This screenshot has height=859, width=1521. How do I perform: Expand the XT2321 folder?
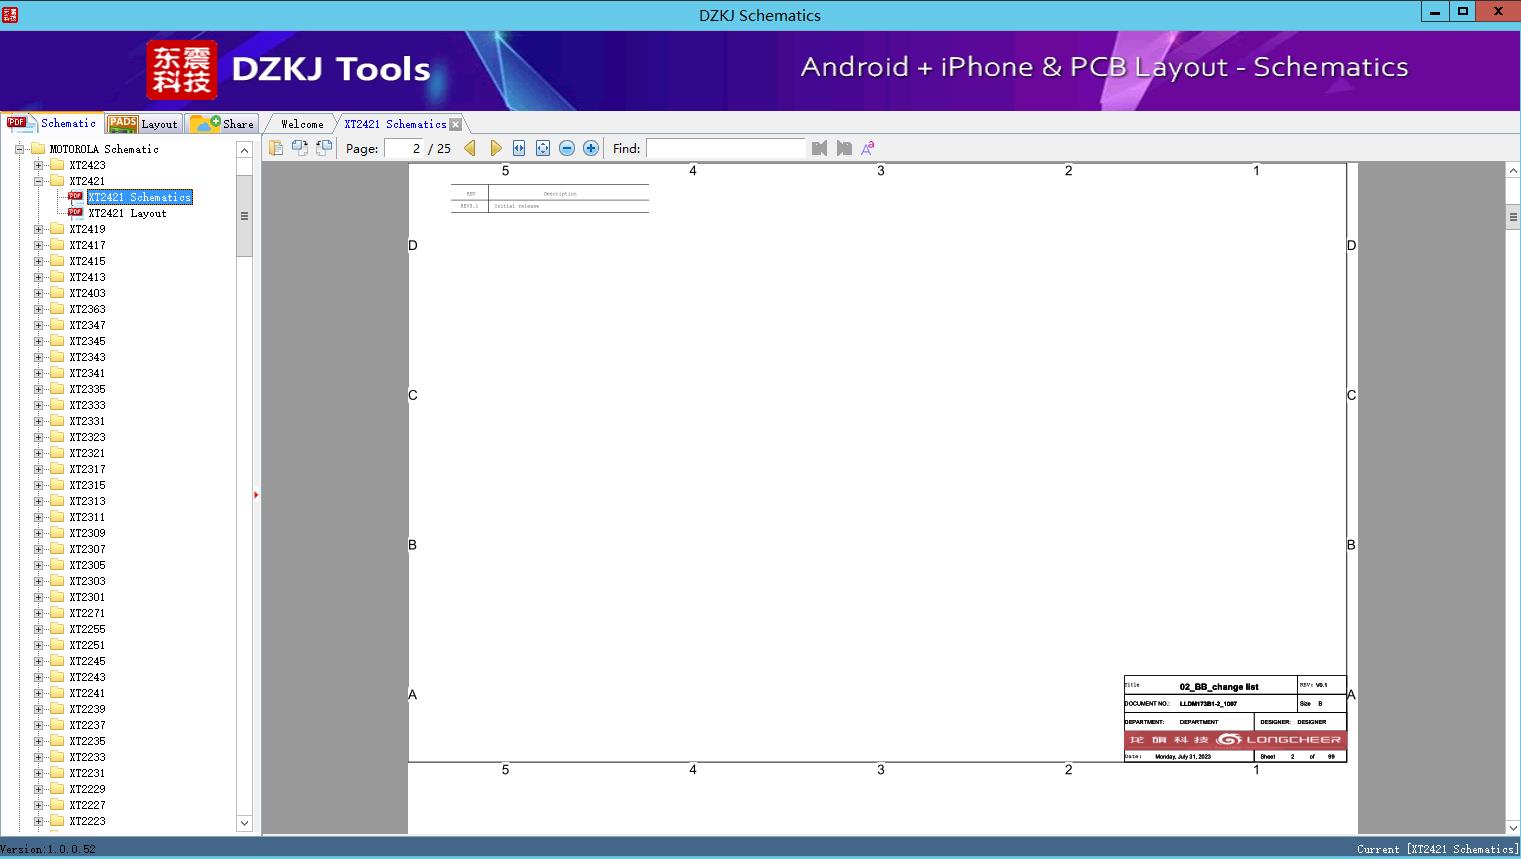(38, 453)
